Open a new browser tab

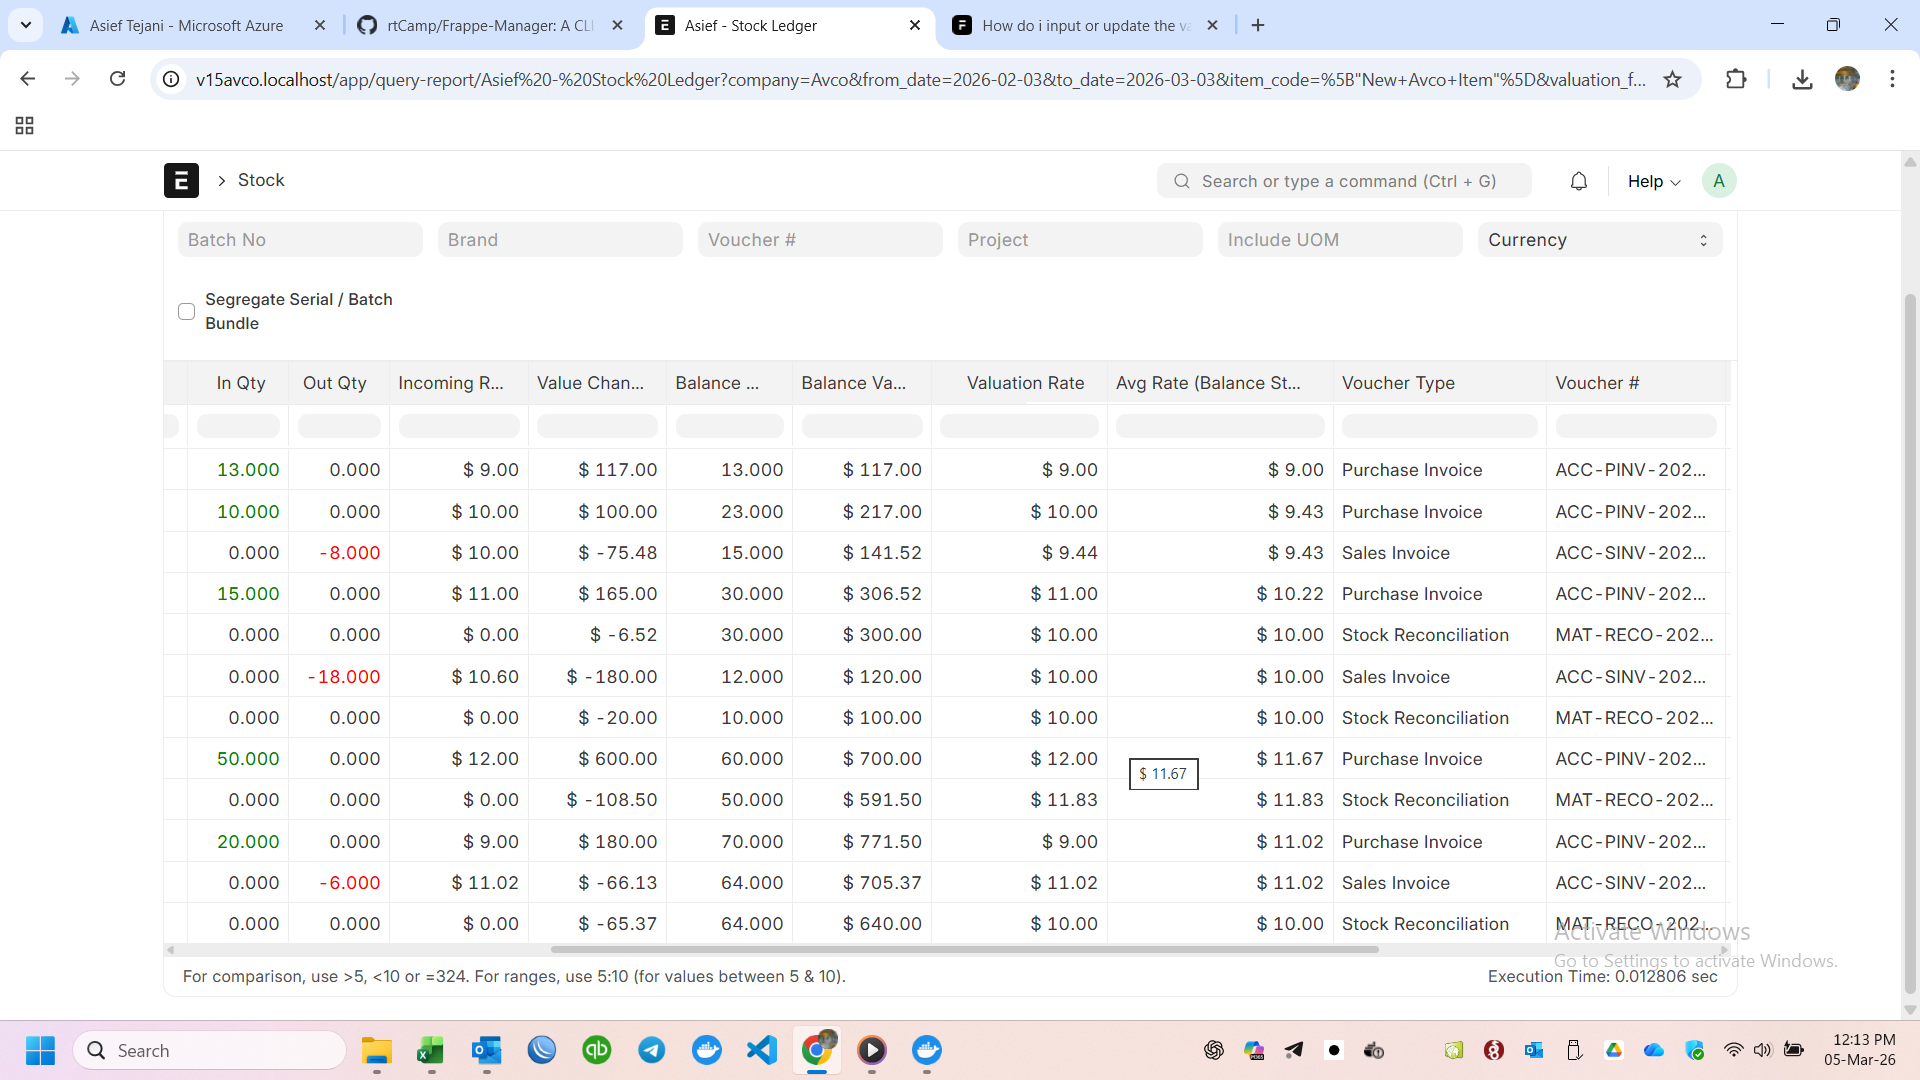[1258, 25]
